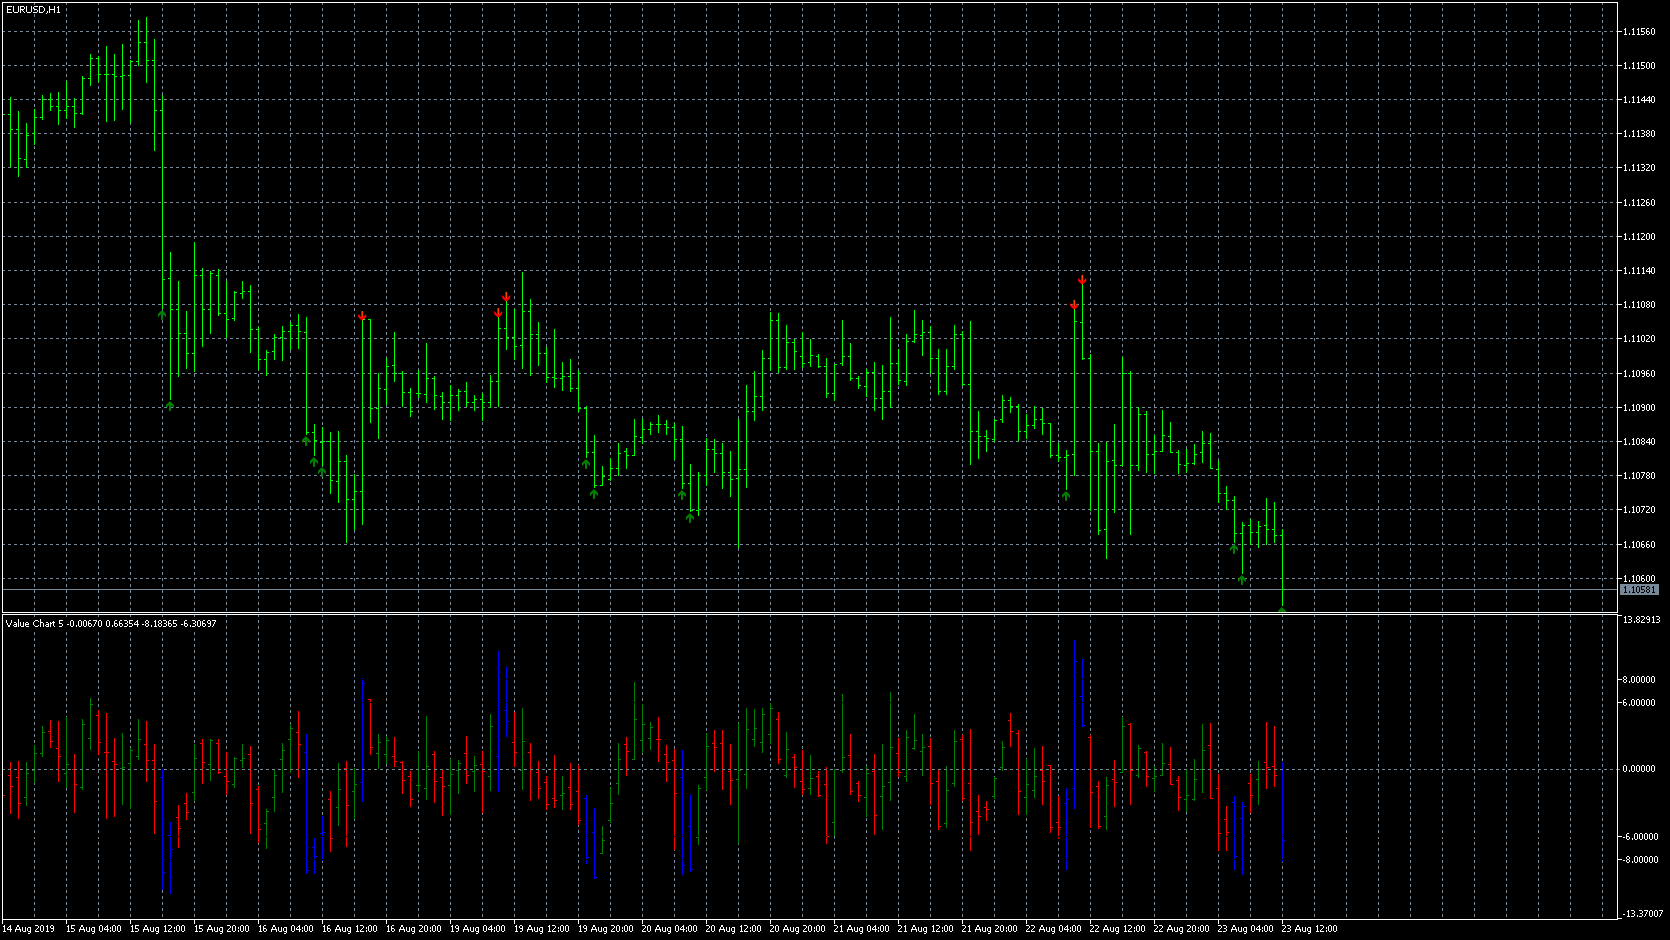Click price scale value 1.11080

1640,305
